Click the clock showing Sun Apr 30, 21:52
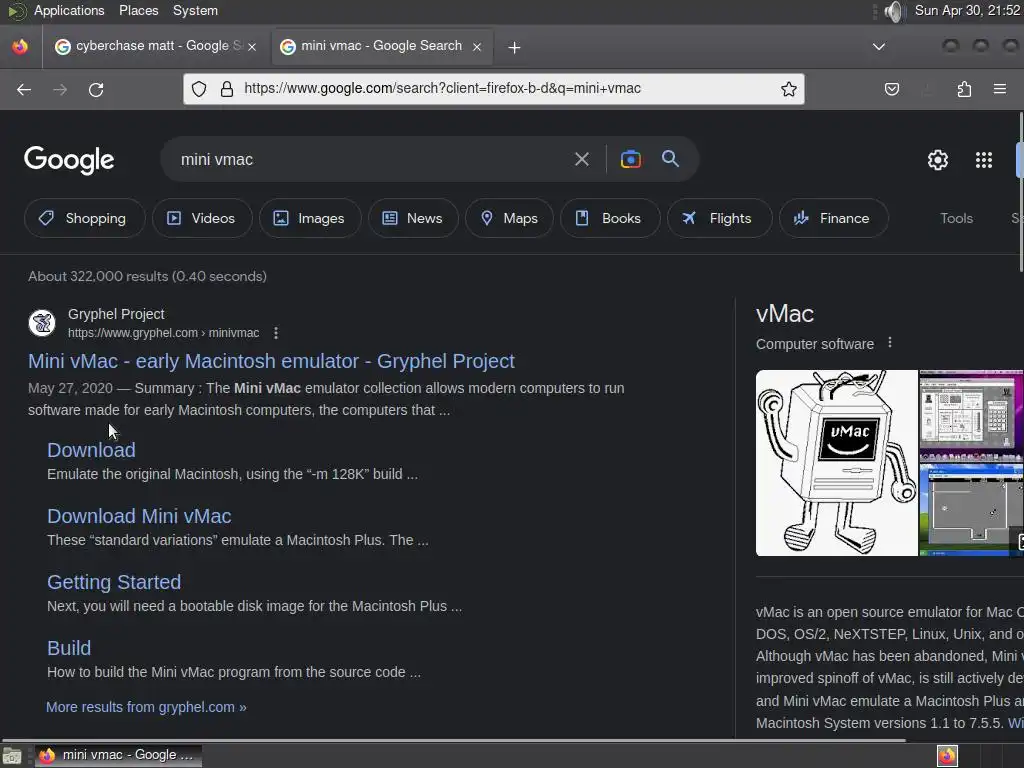Viewport: 1024px width, 768px height. (968, 10)
